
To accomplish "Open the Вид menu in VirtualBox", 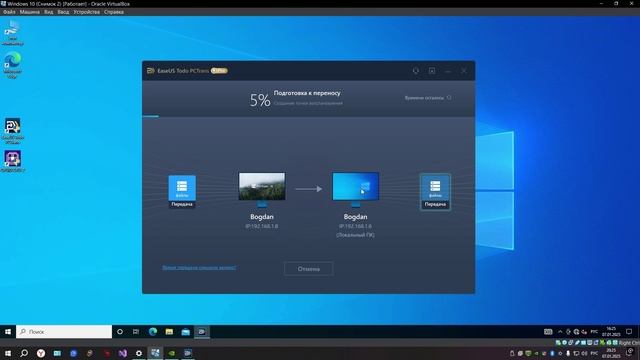I will coord(49,12).
